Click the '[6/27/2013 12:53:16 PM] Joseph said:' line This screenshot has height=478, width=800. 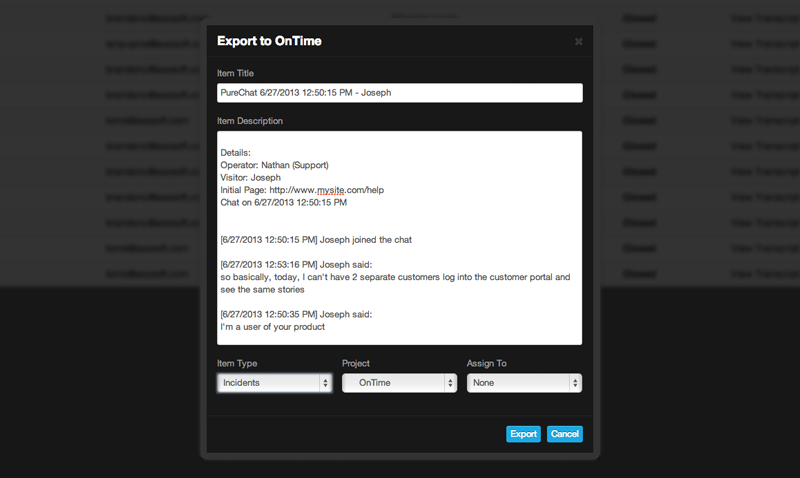pyautogui.click(x=296, y=265)
